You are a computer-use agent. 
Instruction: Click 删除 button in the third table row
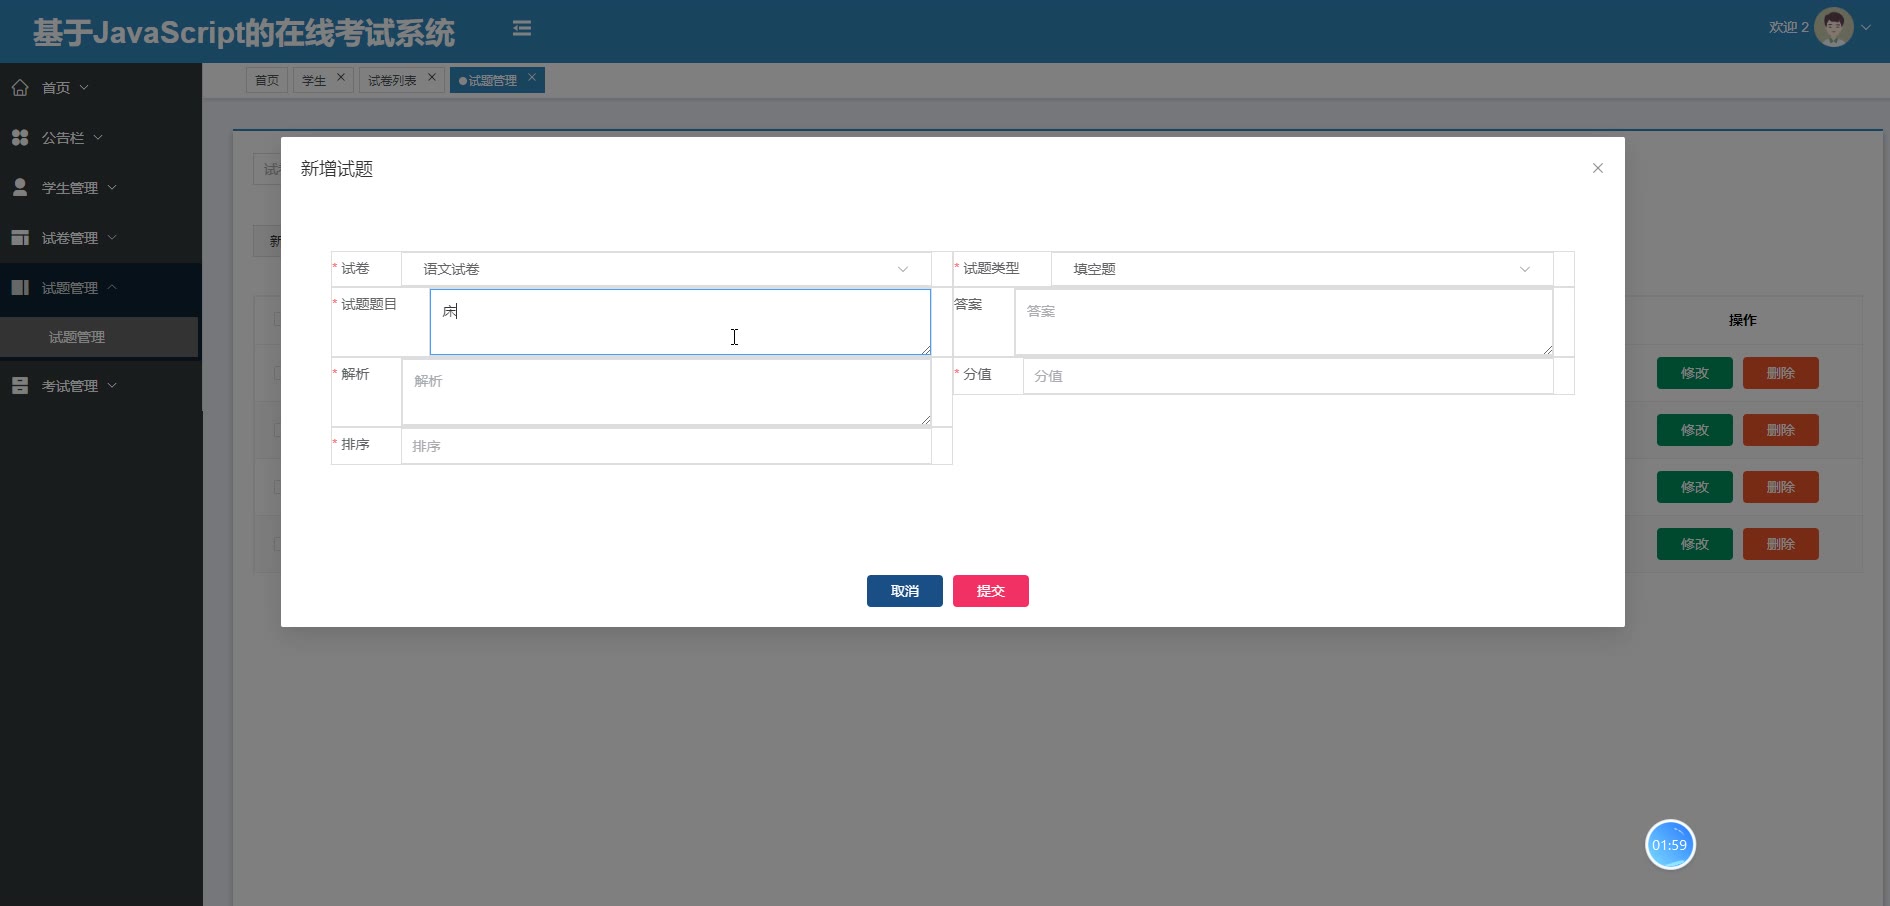click(1781, 487)
